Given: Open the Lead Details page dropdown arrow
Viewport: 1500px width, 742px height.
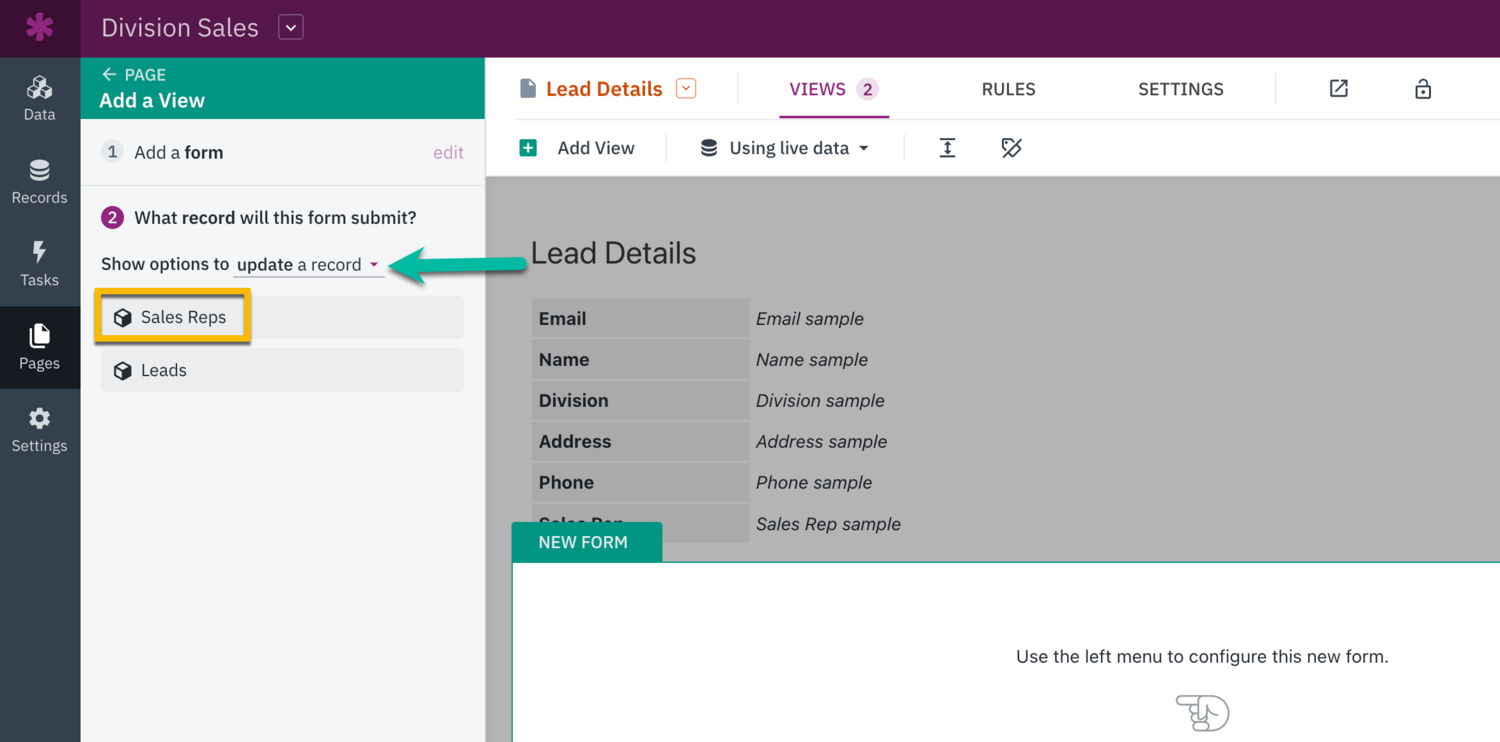Looking at the screenshot, I should [686, 89].
